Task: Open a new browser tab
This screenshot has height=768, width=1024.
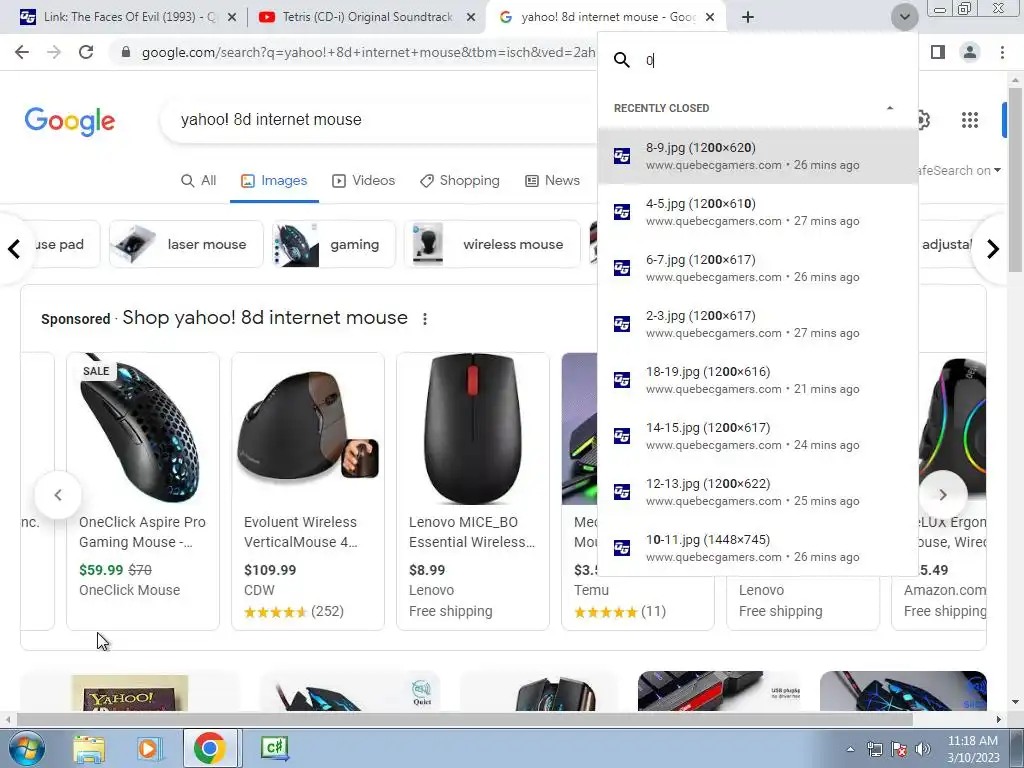Action: [748, 17]
